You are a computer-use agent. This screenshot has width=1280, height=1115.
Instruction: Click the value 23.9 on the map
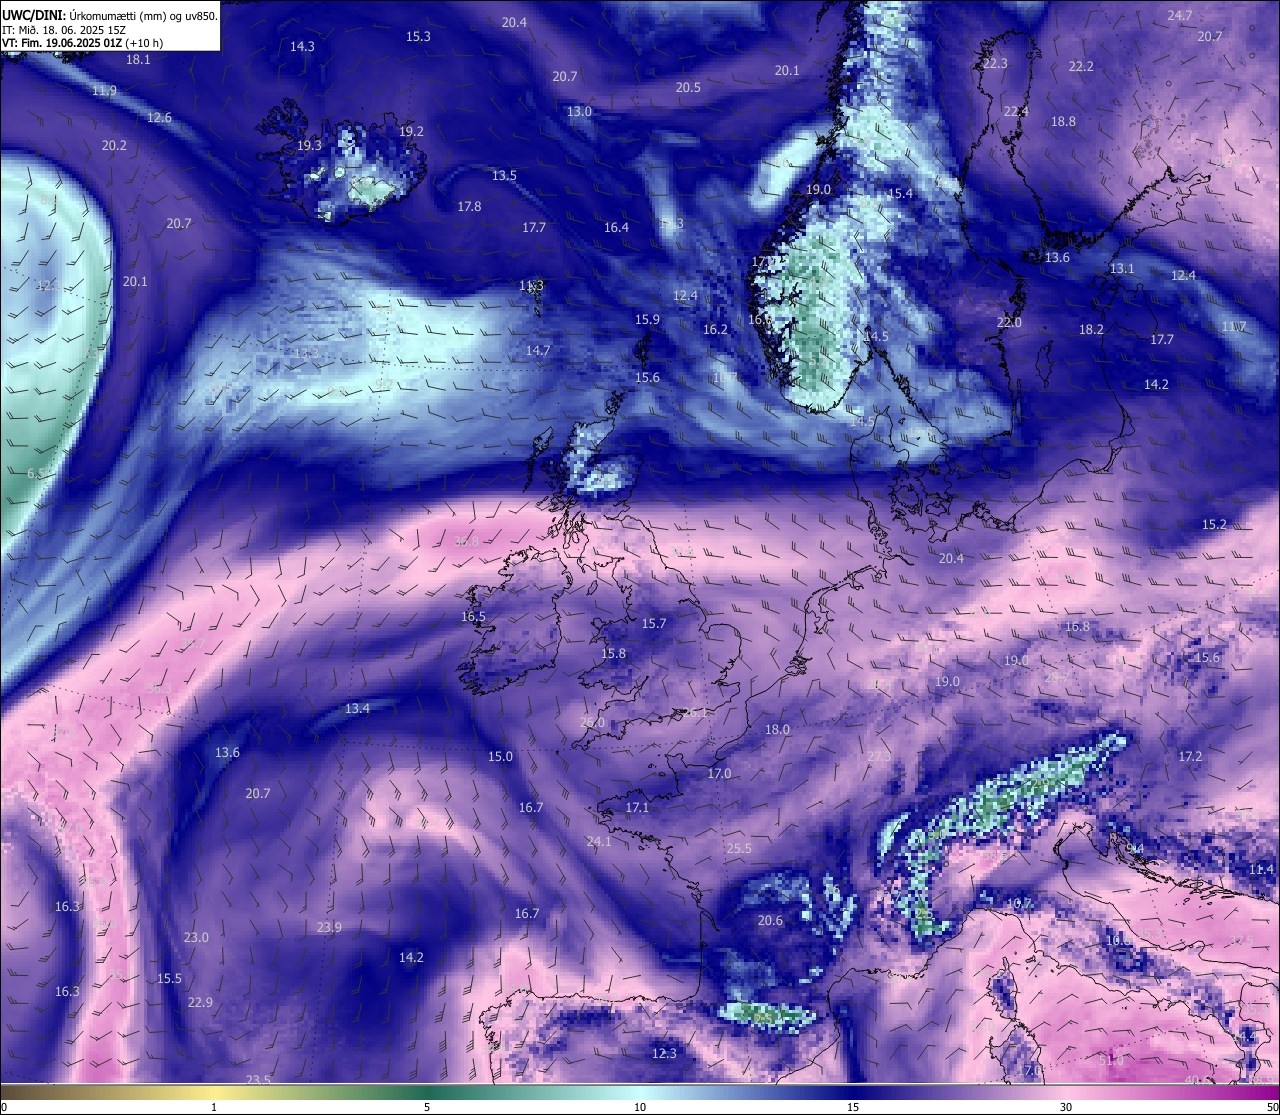pyautogui.click(x=329, y=928)
